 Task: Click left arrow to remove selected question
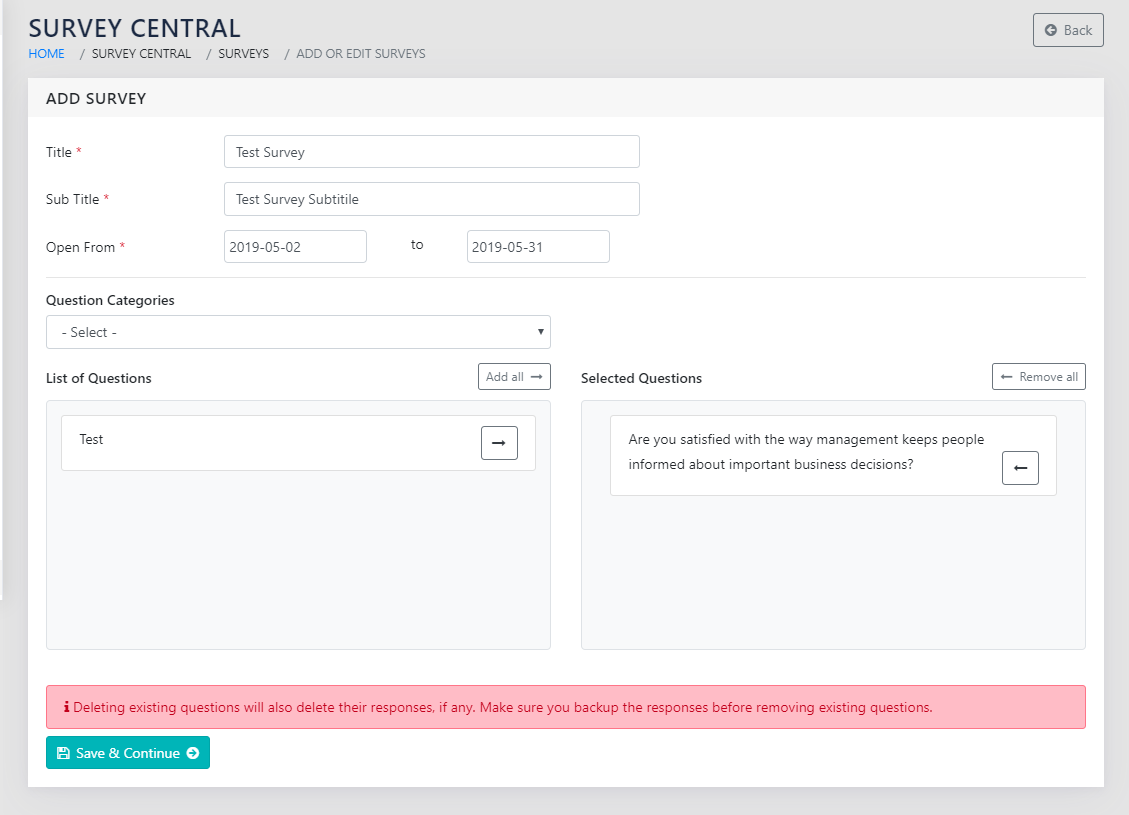point(1020,468)
